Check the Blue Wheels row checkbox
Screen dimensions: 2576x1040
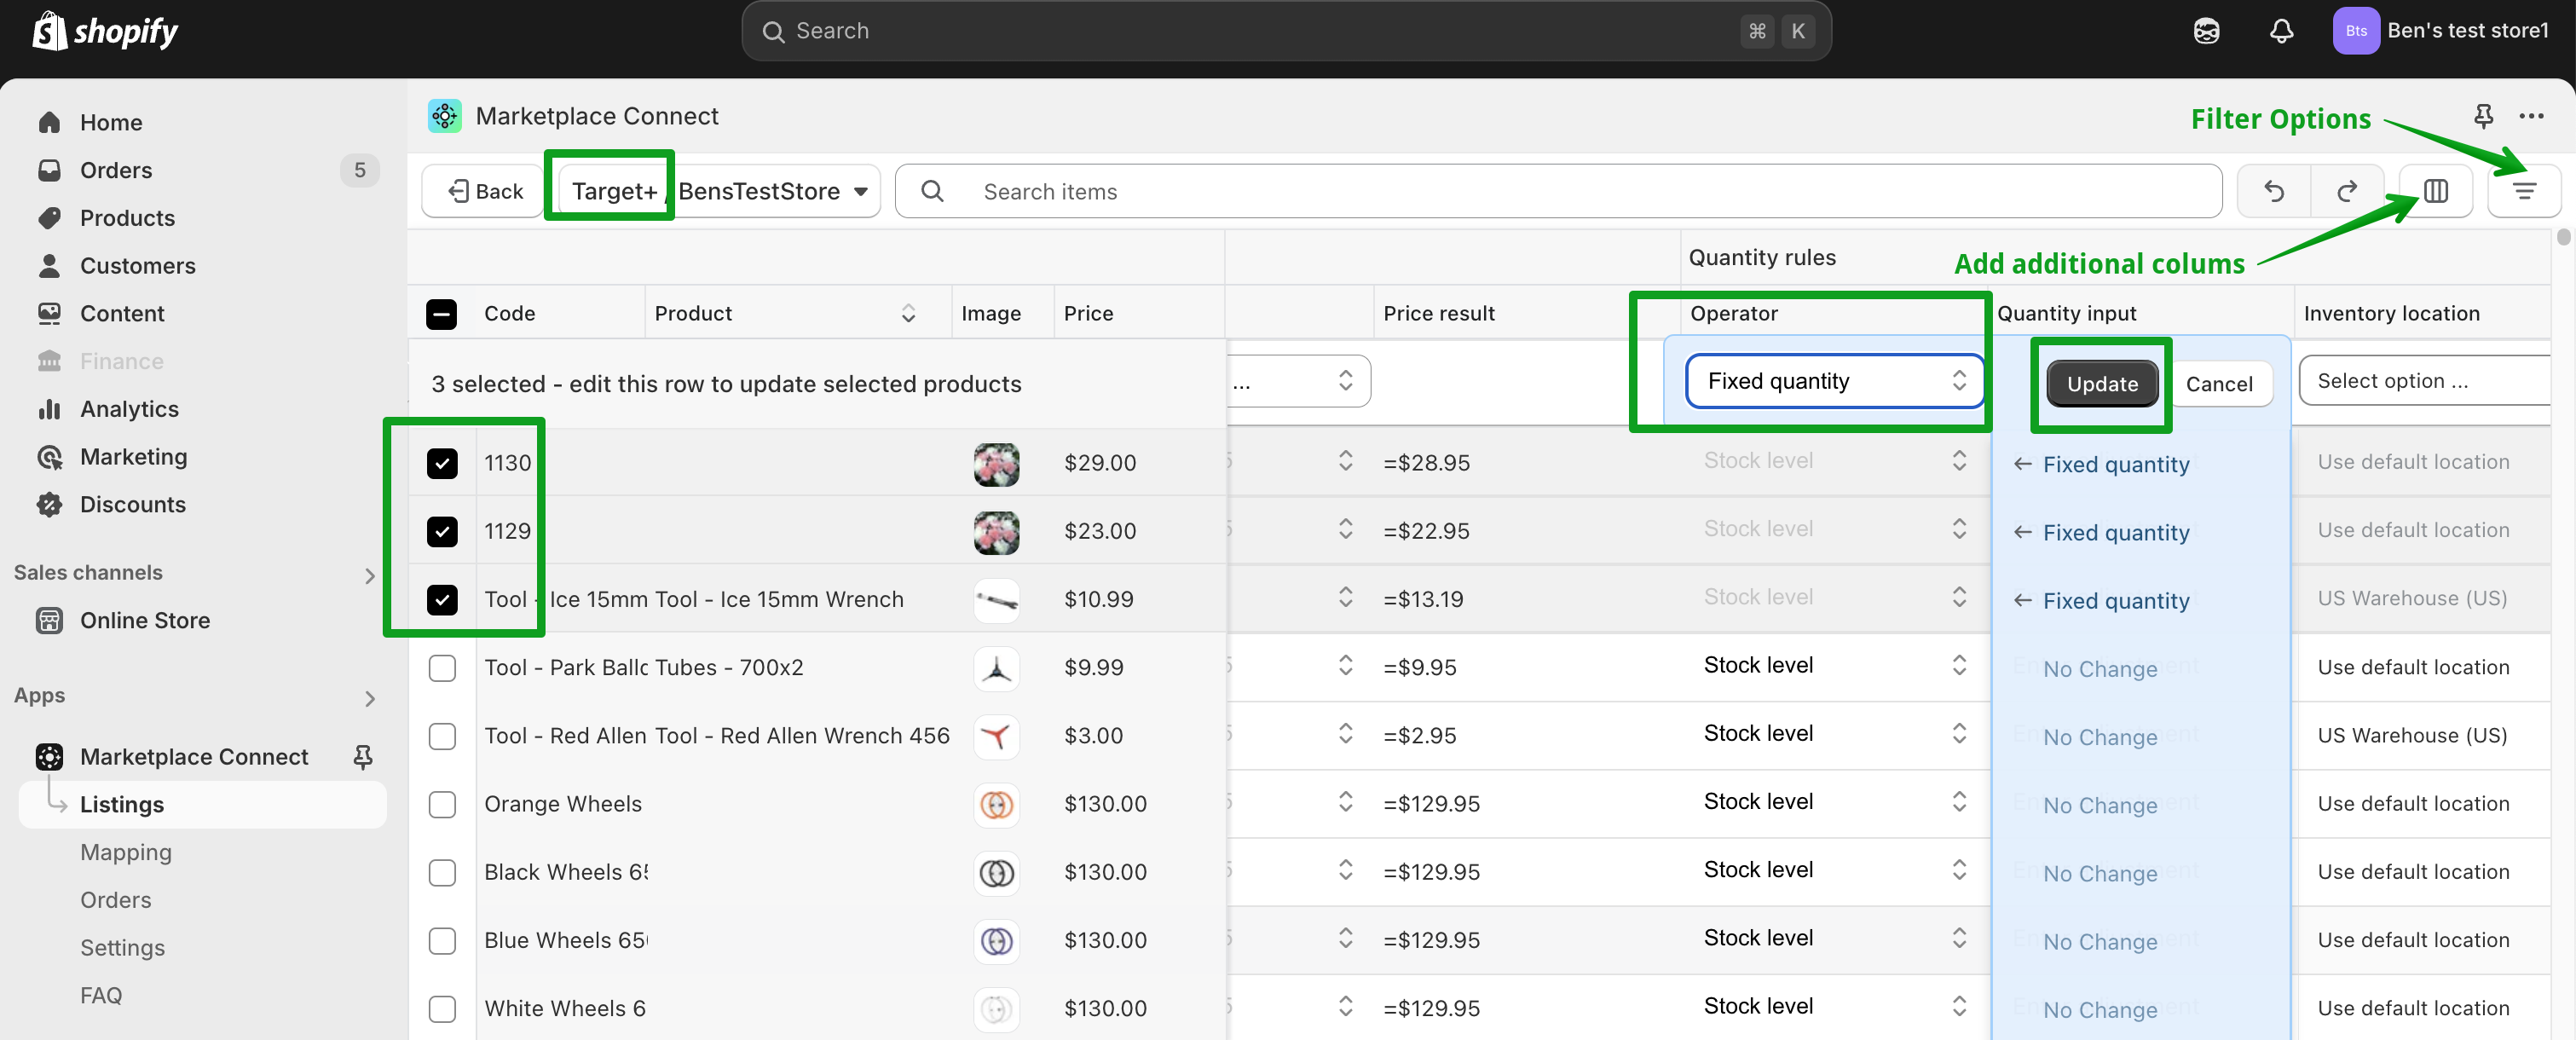[442, 940]
